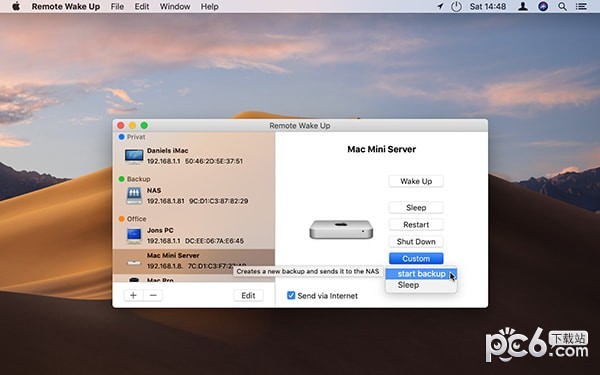Click the 9C:D1:C3:87:82:29 MAC address
Image resolution: width=600 pixels, height=375 pixels.
coord(218,201)
